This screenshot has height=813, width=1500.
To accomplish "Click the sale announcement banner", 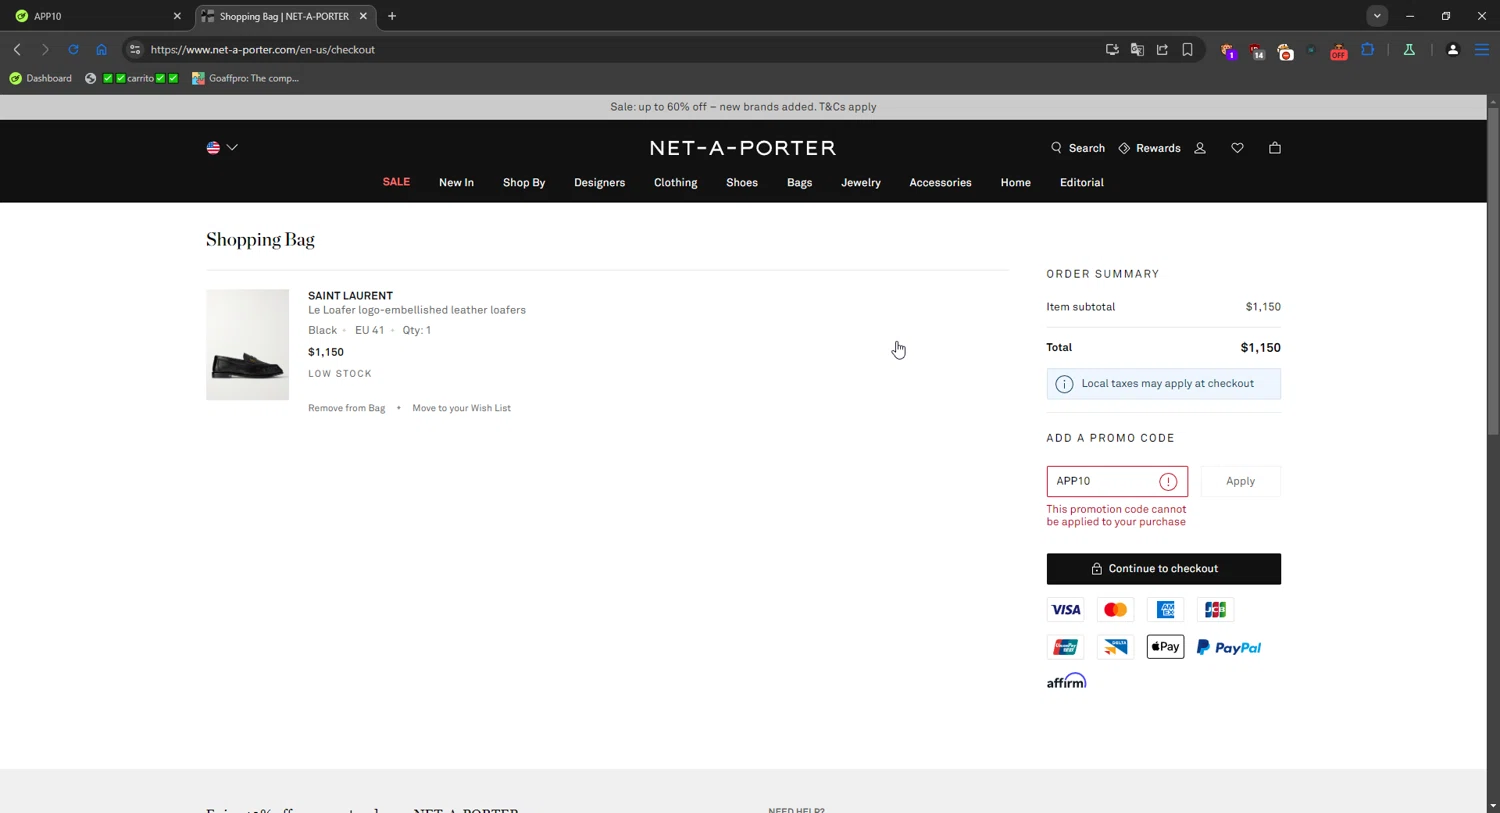I will click(743, 107).
